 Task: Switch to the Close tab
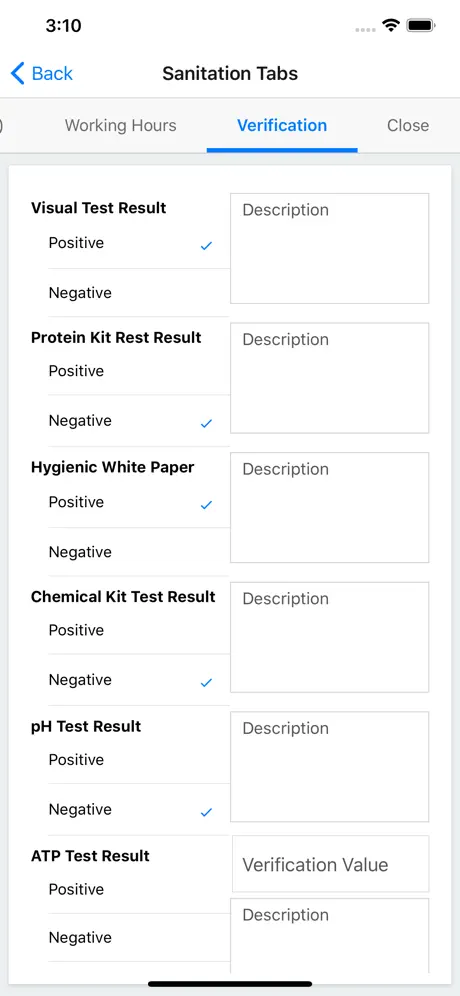click(x=408, y=125)
